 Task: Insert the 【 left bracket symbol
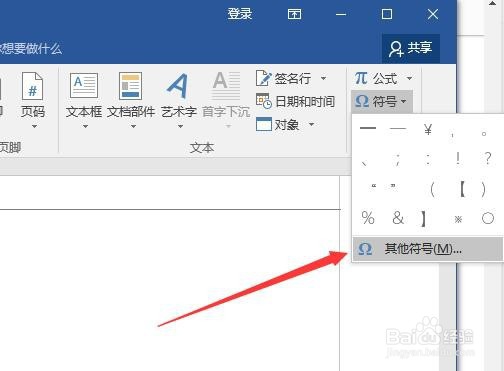click(462, 189)
